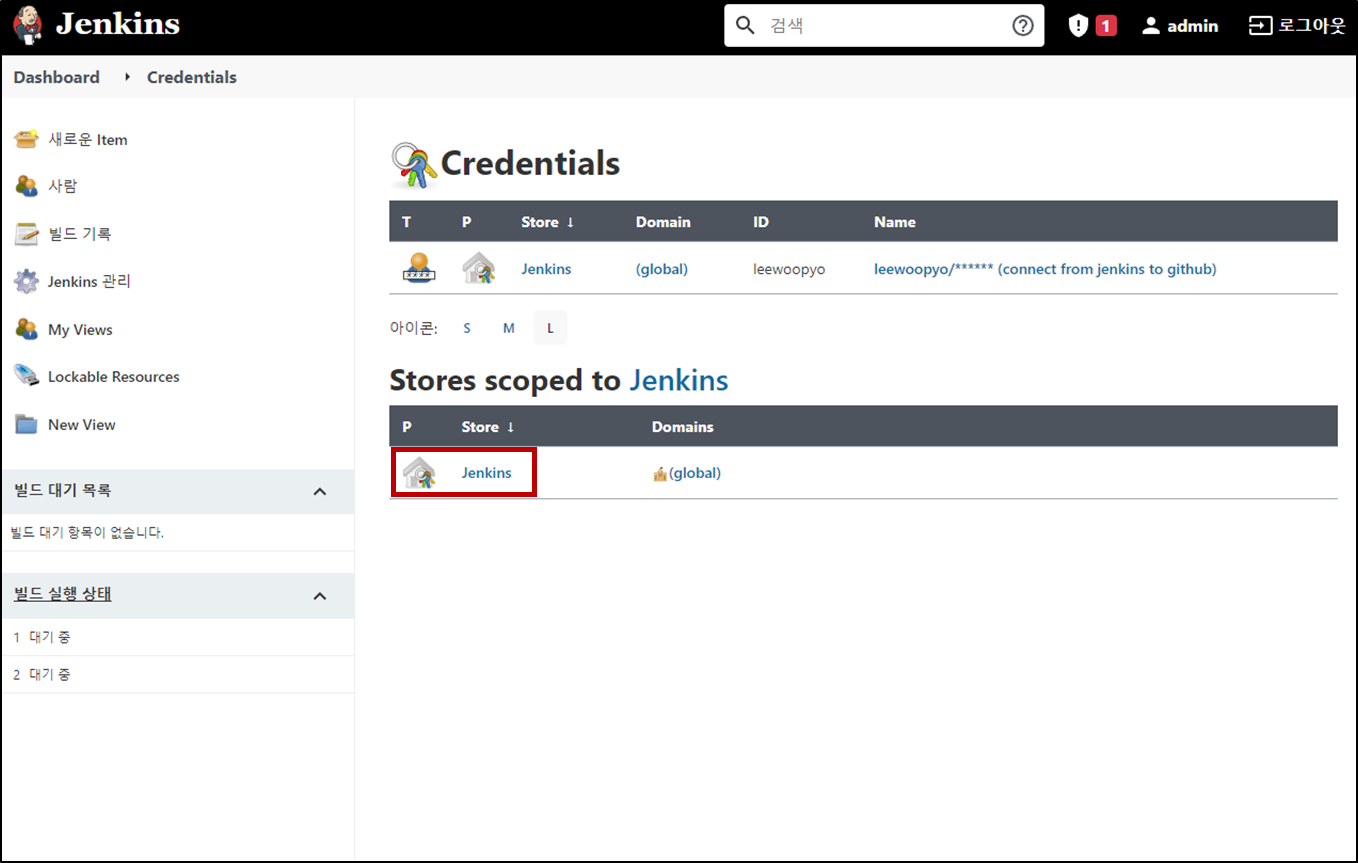Collapse the 빌드 실행 상태 panel chevron
Viewport: 1358px width, 863px height.
click(x=320, y=596)
